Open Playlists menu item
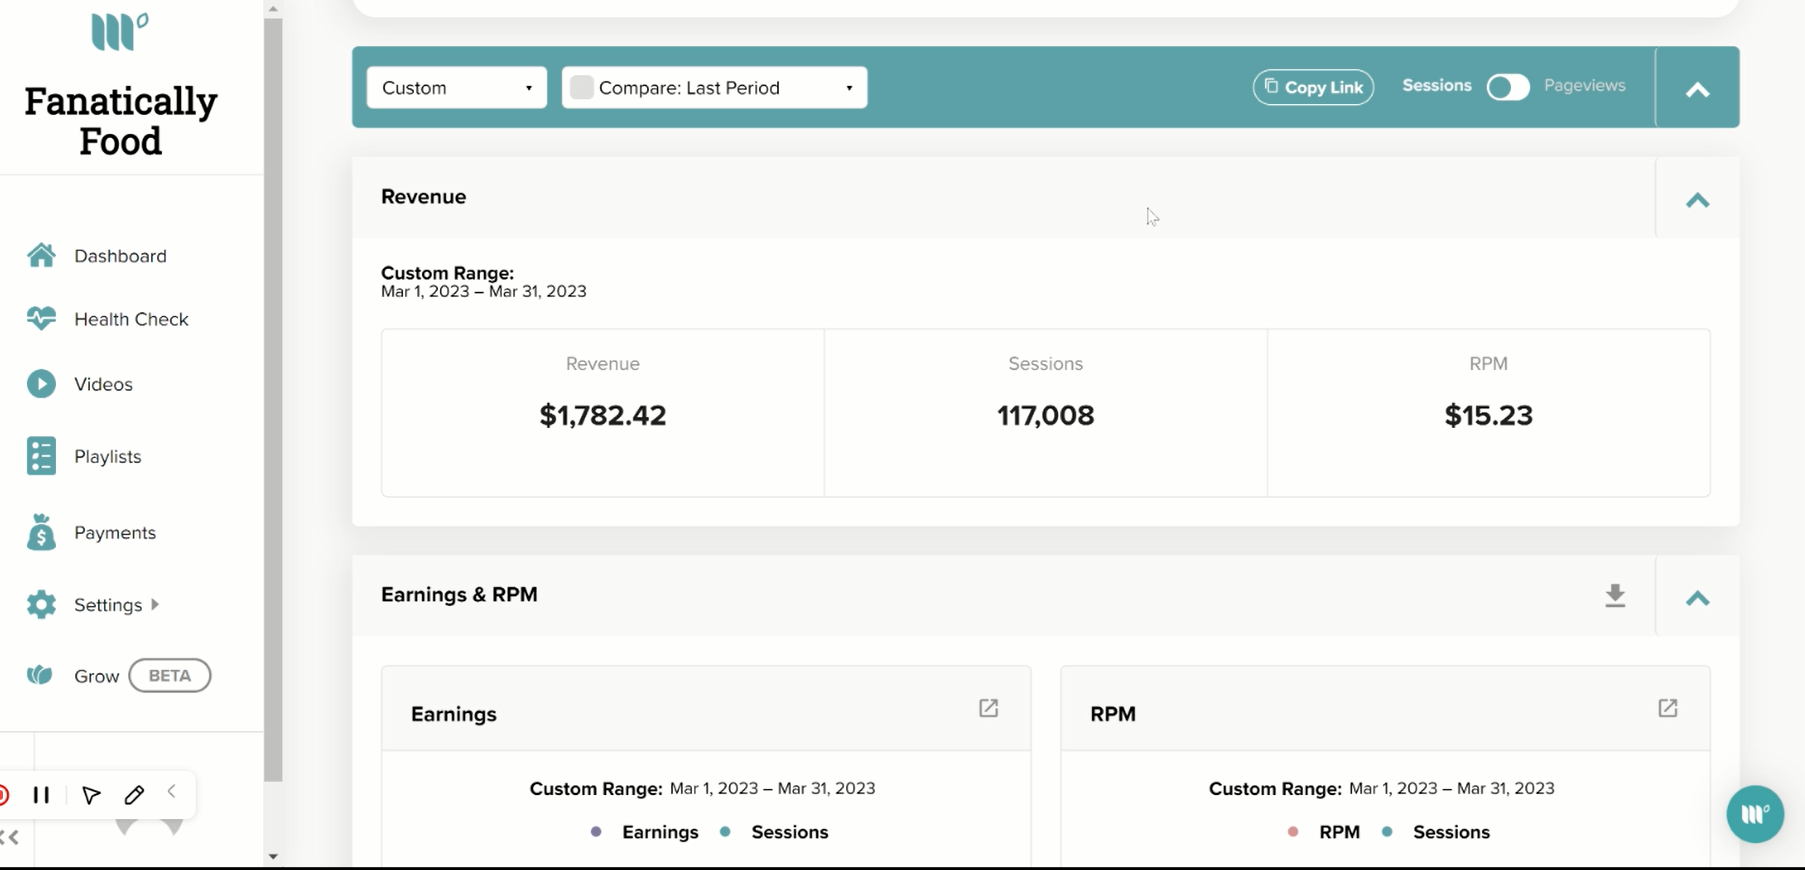The width and height of the screenshot is (1805, 870). (x=108, y=456)
